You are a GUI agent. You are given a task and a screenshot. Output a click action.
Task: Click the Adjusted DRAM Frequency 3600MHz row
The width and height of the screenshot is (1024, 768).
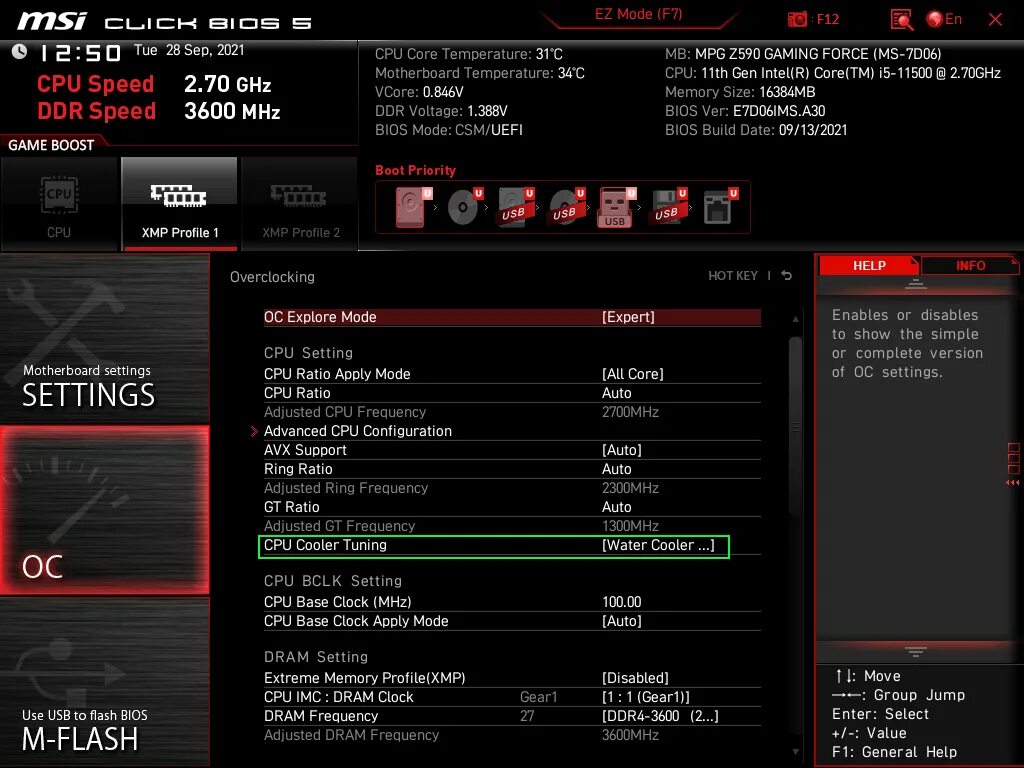(512, 735)
